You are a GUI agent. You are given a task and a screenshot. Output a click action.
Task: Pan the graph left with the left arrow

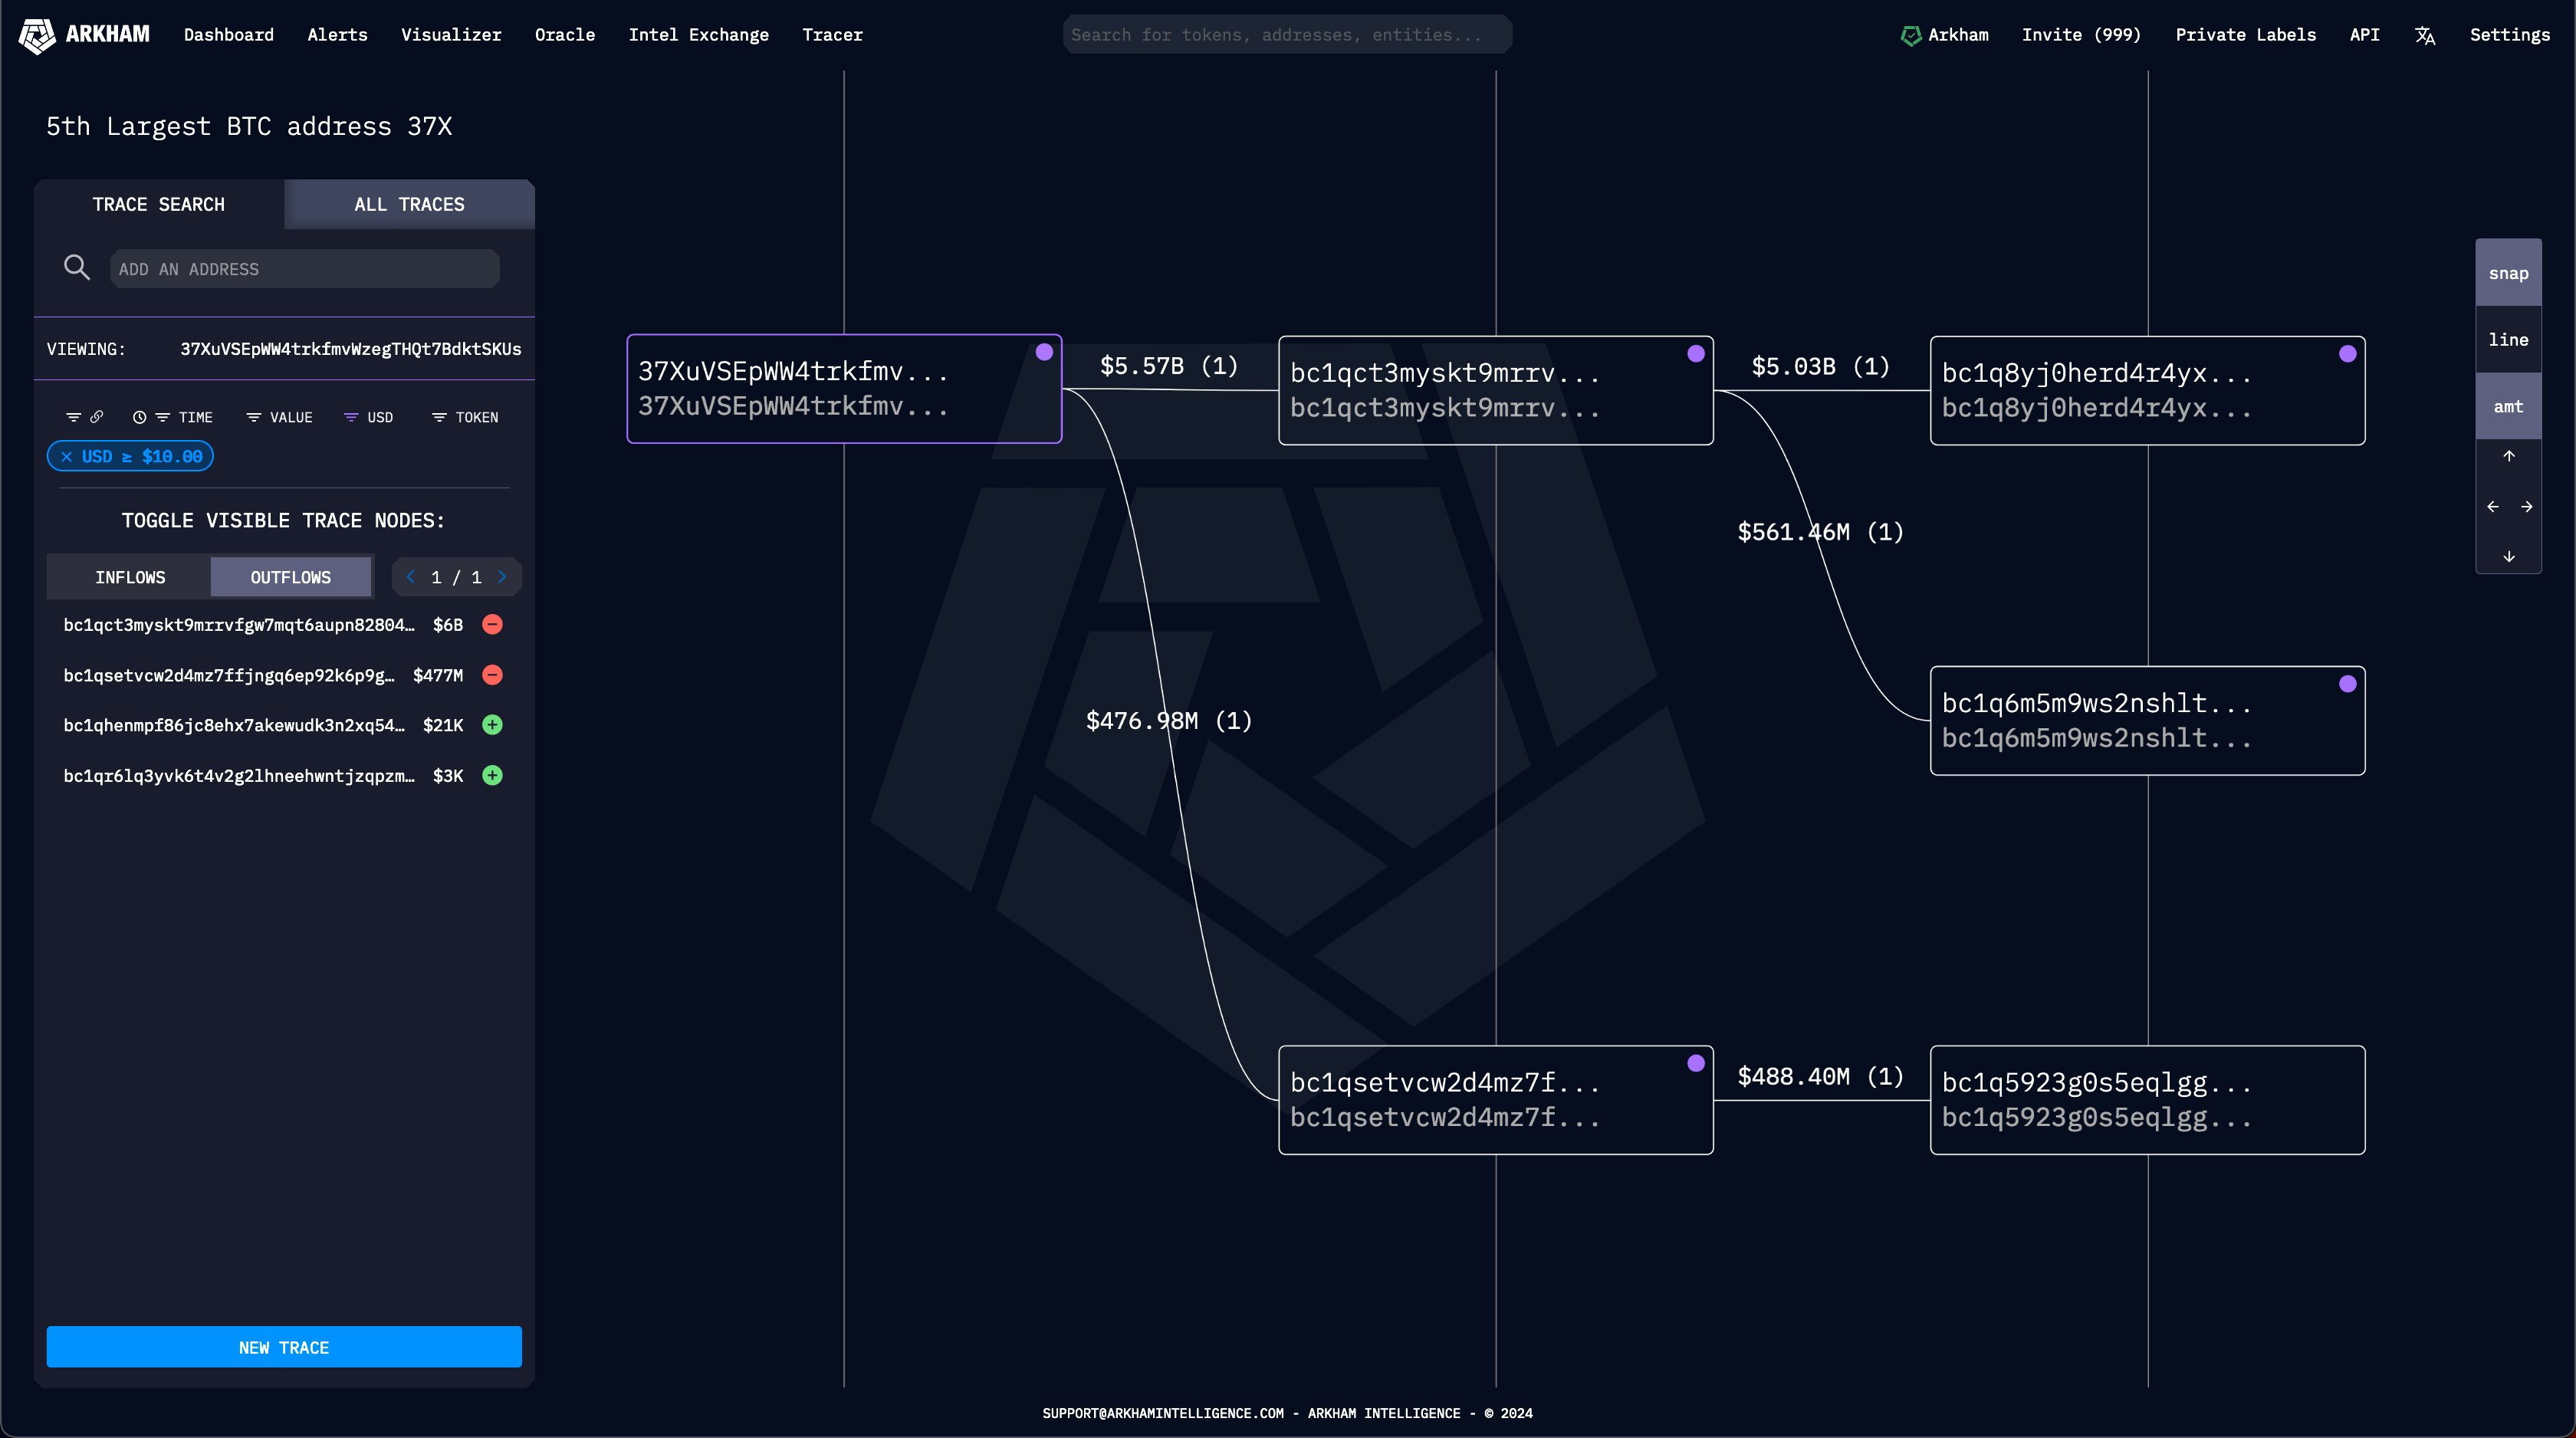[x=2492, y=507]
